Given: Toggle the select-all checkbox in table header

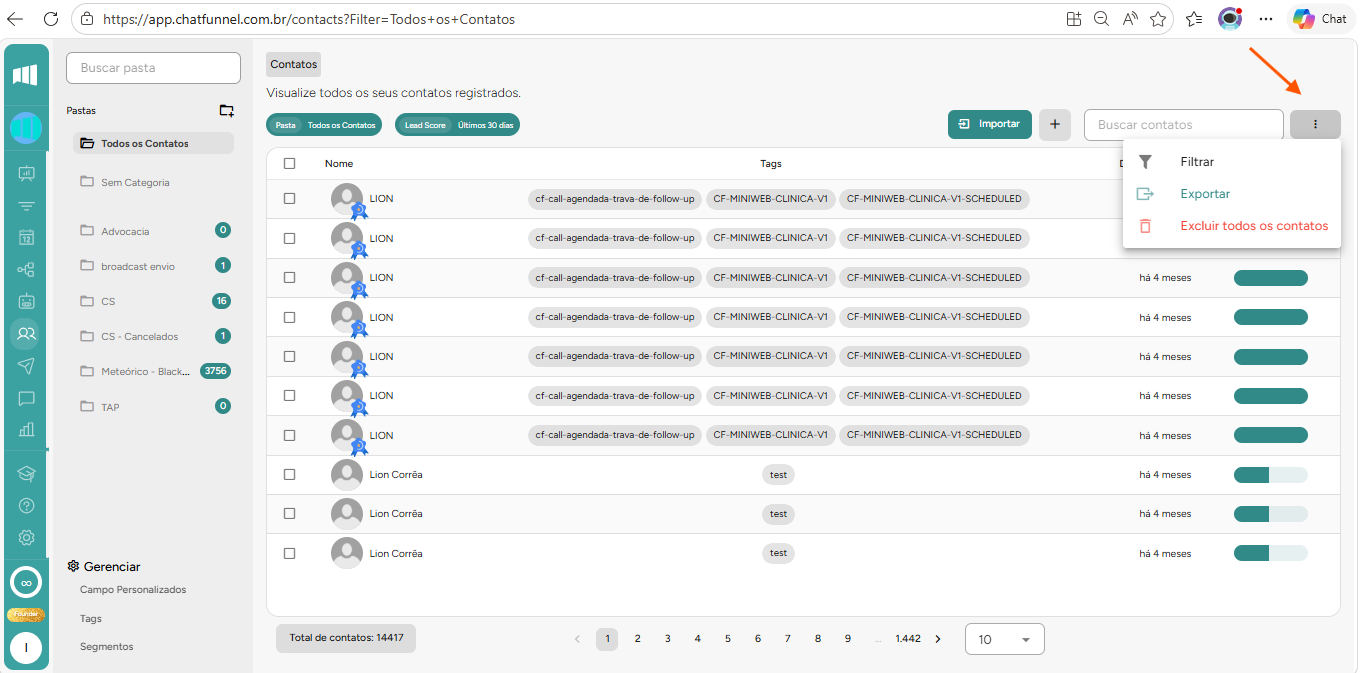Looking at the screenshot, I should [290, 163].
